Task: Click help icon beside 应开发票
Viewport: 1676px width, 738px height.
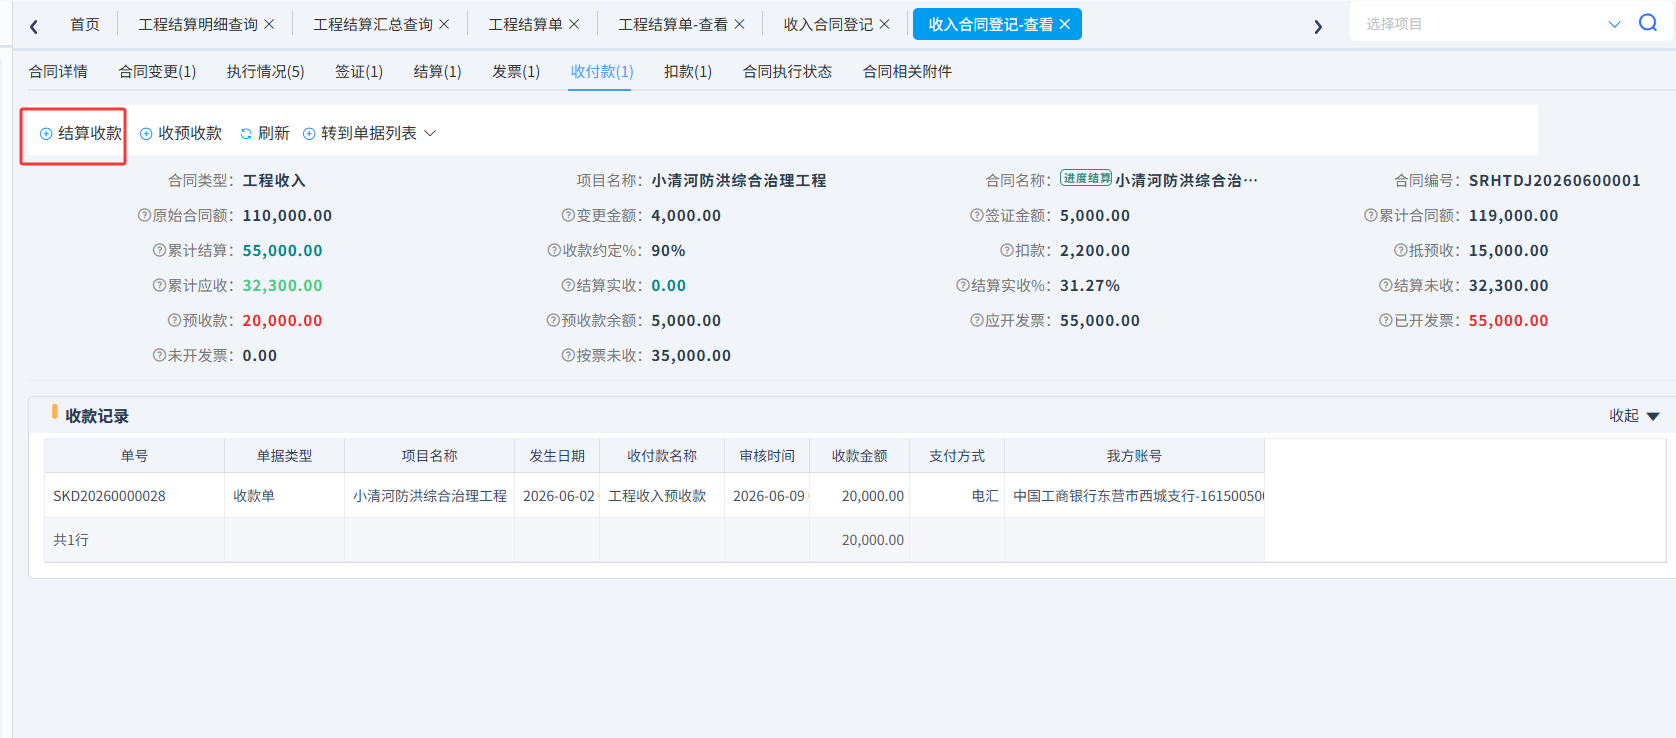Action: click(977, 320)
